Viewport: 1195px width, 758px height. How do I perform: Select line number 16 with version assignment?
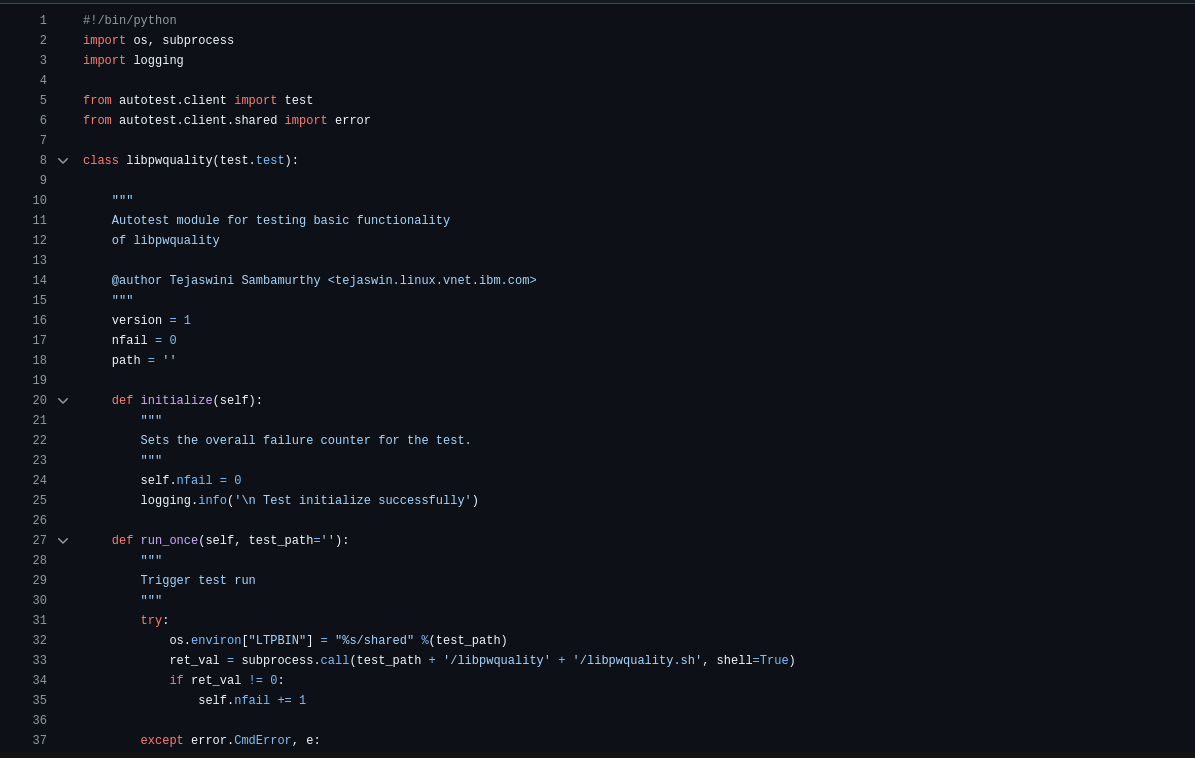(x=39, y=320)
